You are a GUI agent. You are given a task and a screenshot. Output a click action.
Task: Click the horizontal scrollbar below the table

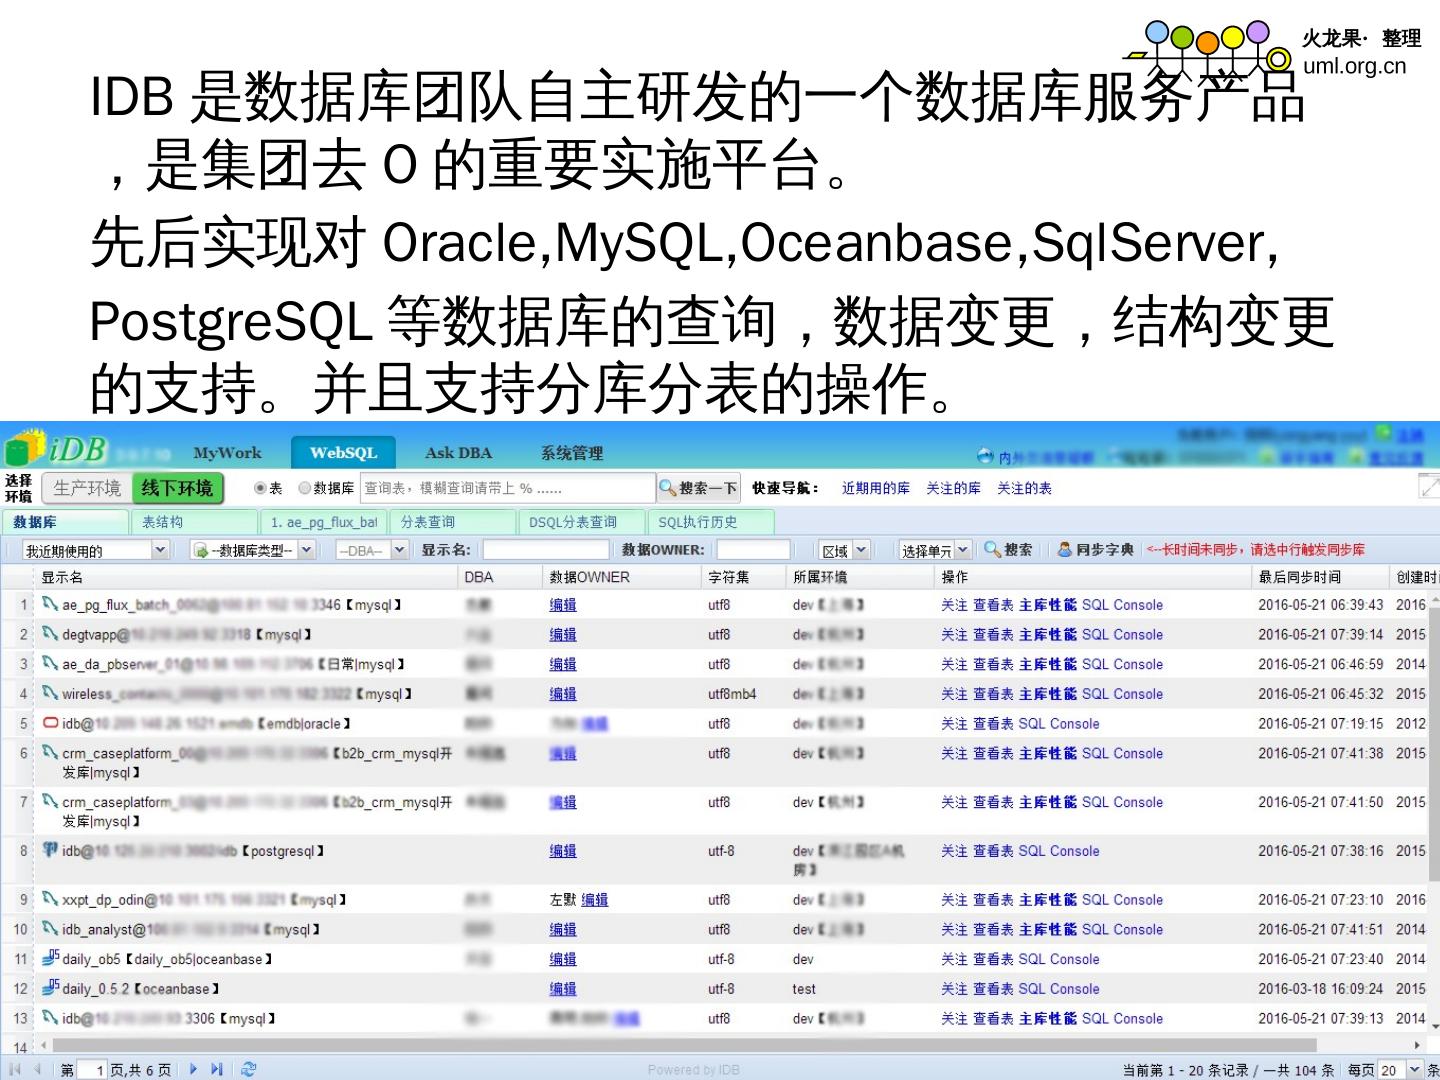point(700,1045)
